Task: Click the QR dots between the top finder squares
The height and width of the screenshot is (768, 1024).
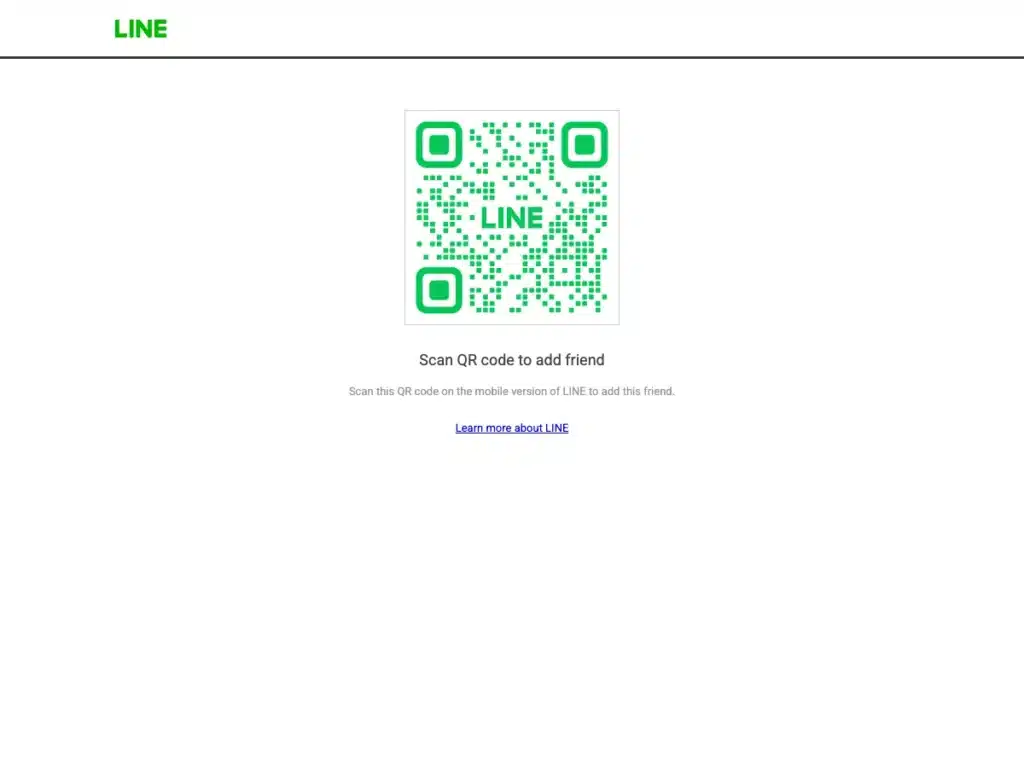Action: [511, 147]
